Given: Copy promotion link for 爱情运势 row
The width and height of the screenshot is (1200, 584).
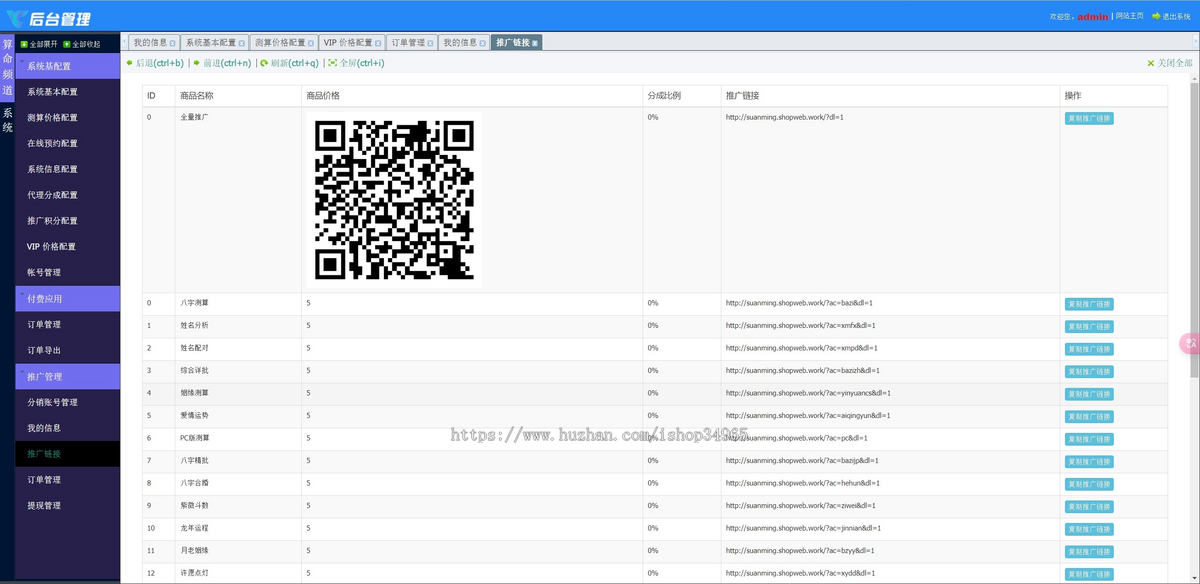Looking at the screenshot, I should (1089, 417).
